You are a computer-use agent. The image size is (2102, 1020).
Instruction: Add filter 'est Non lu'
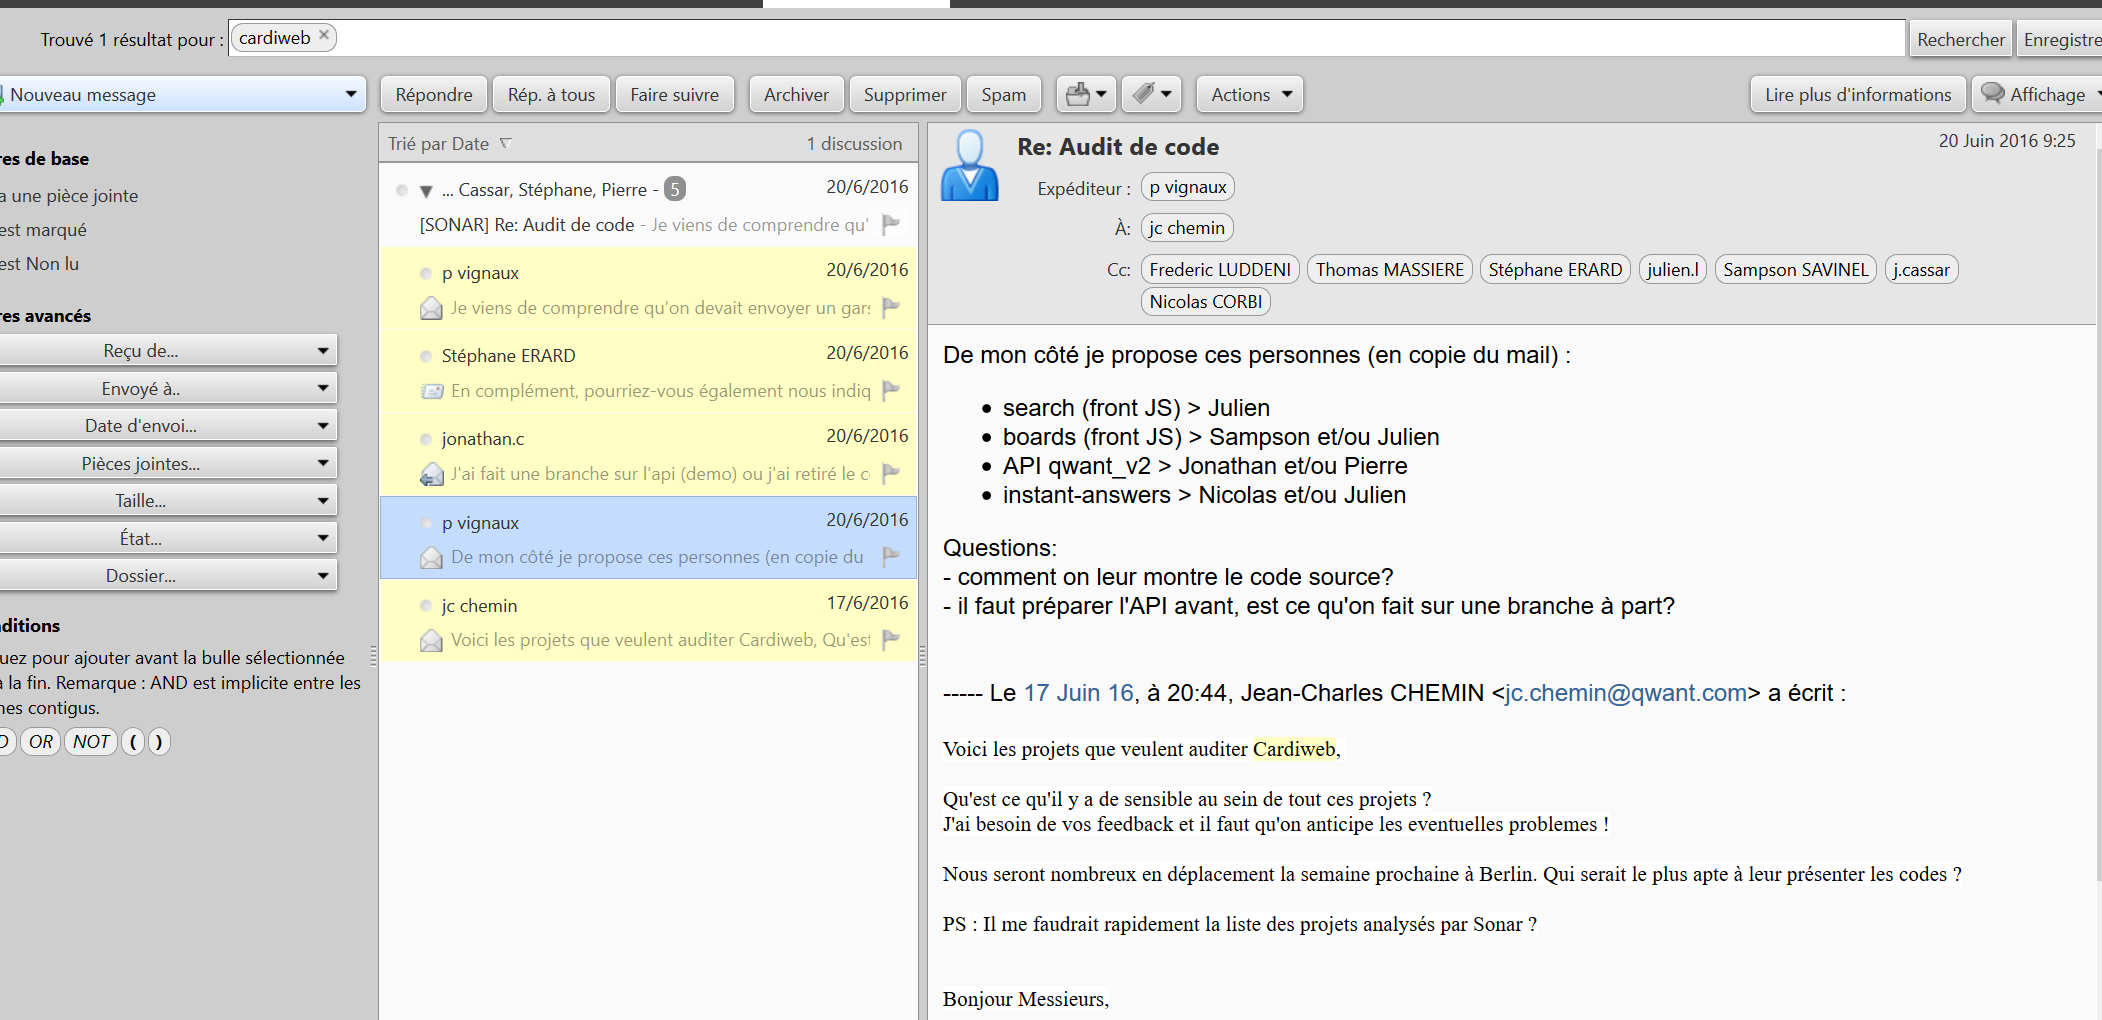point(39,264)
